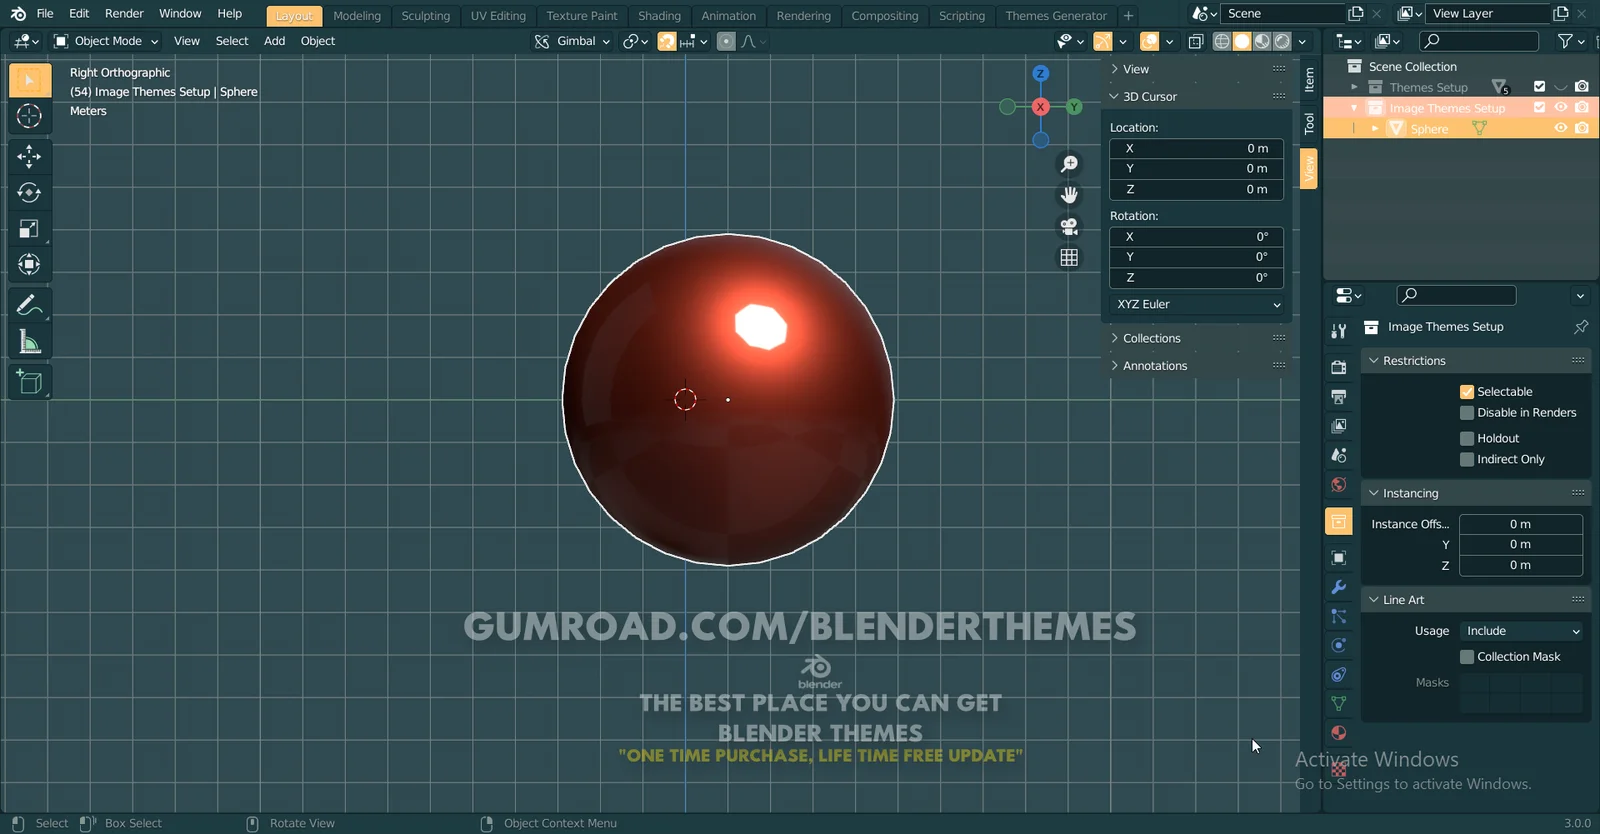Click the red X axis navigation gizmo

[x=1040, y=107]
